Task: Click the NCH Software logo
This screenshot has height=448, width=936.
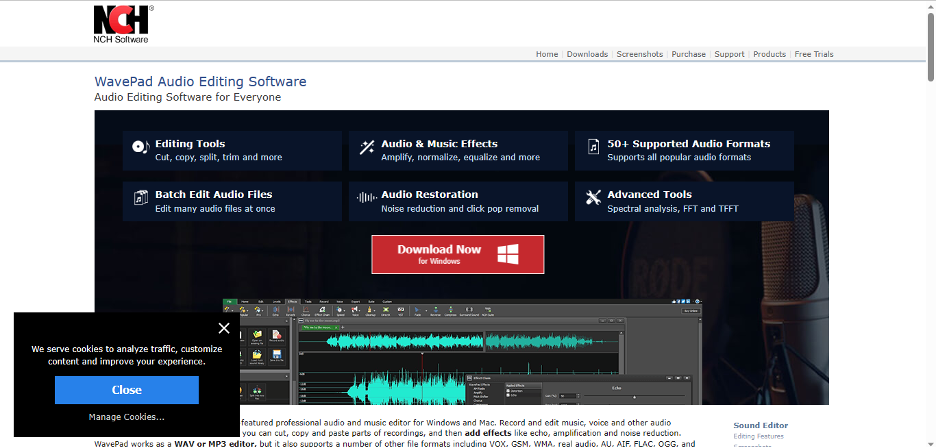Action: click(124, 24)
